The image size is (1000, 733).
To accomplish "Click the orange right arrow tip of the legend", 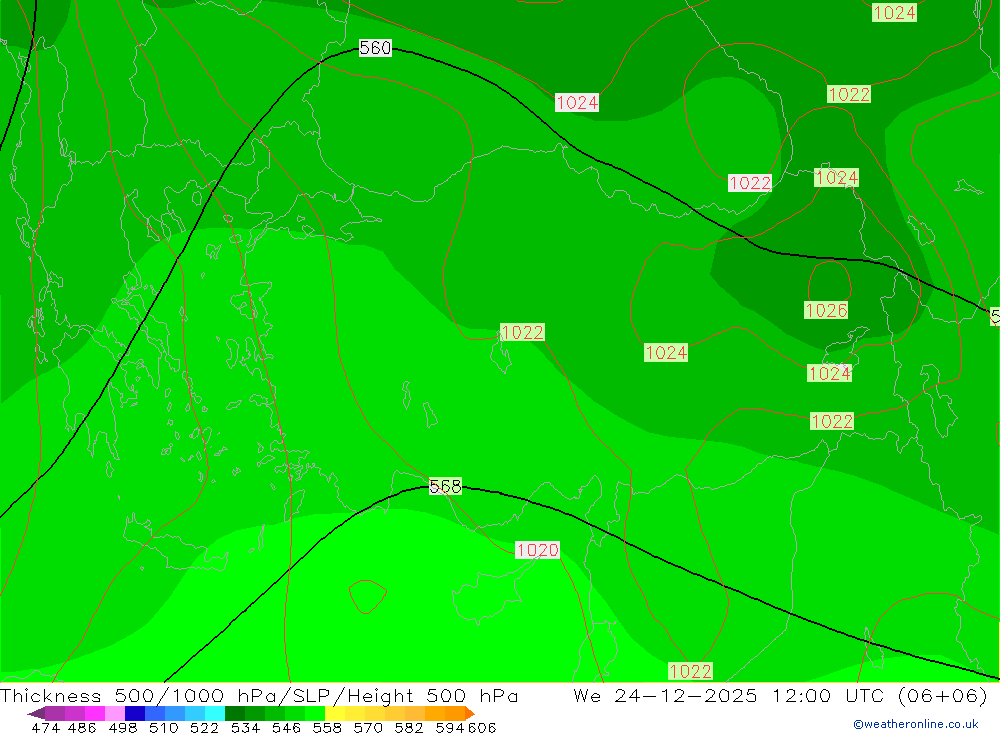I will tap(470, 714).
